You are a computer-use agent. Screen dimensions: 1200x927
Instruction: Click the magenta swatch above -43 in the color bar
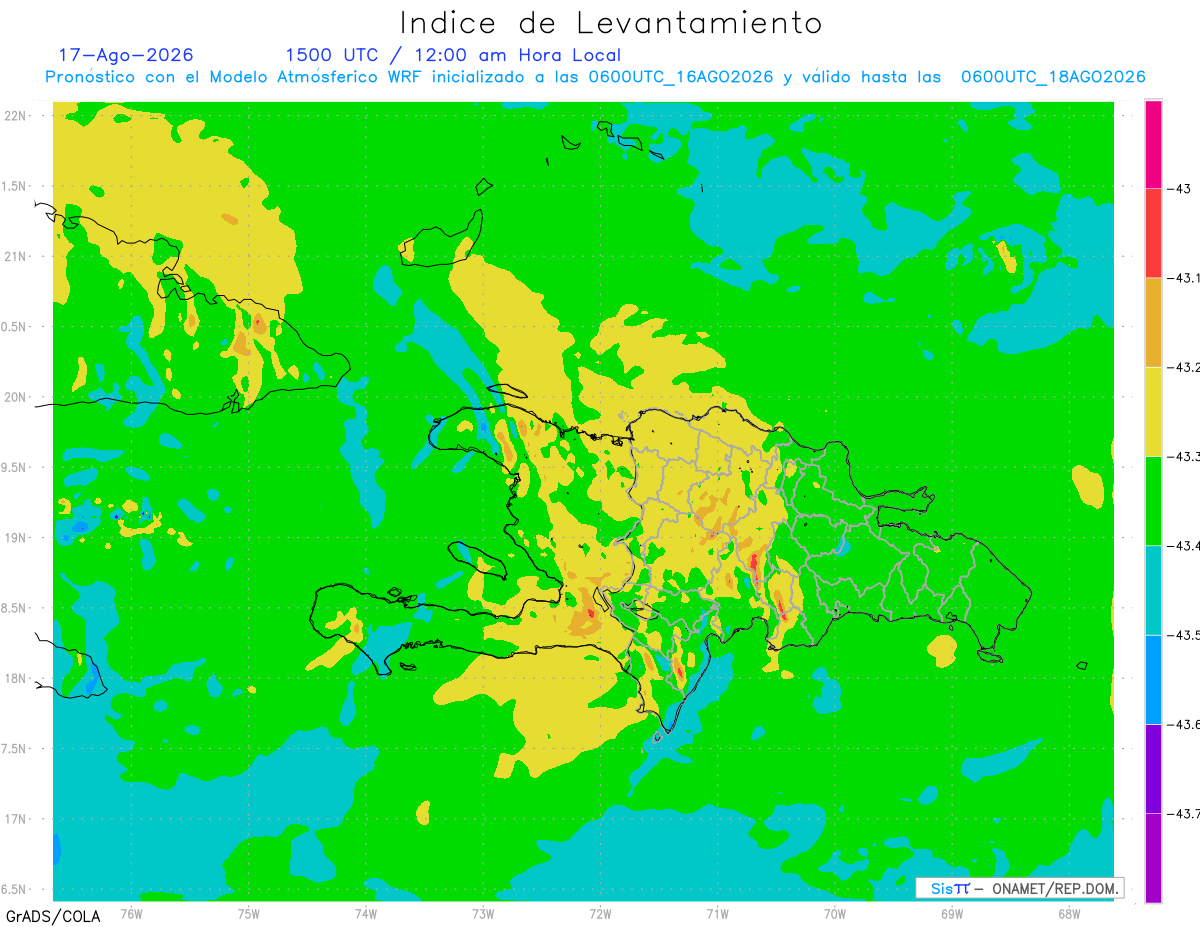pyautogui.click(x=1153, y=144)
